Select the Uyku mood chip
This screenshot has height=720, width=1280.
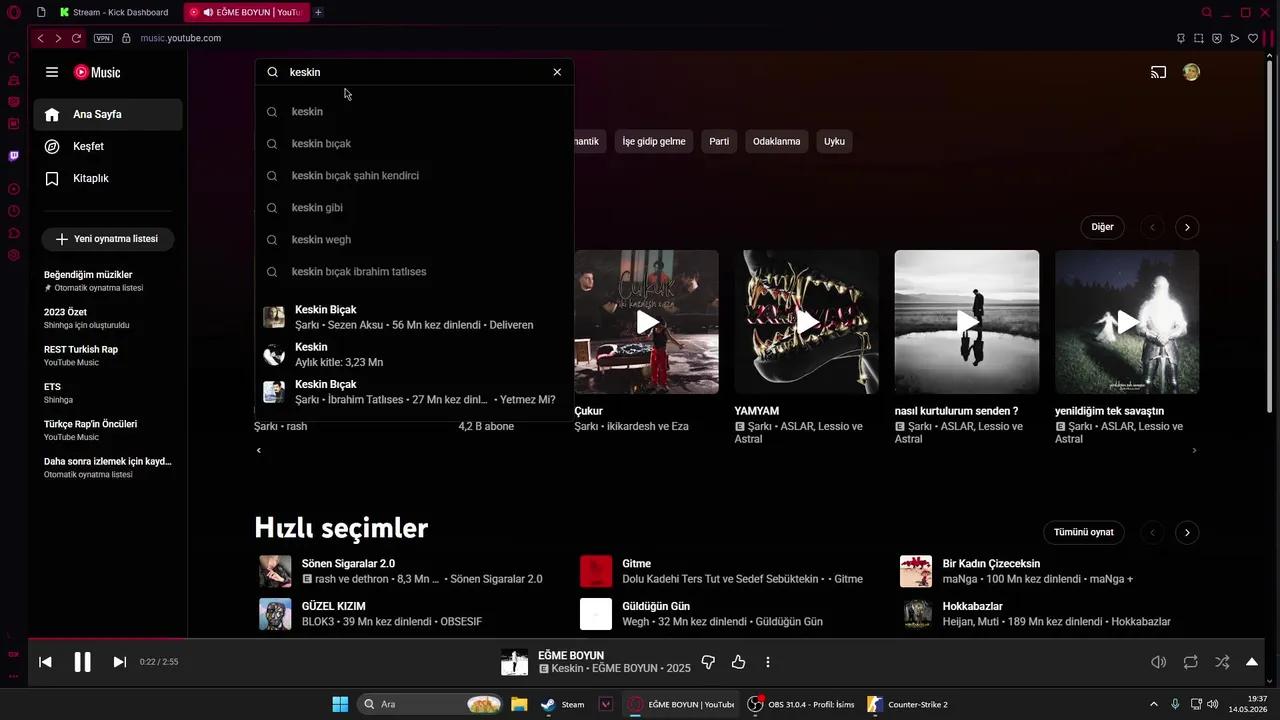[x=834, y=141]
